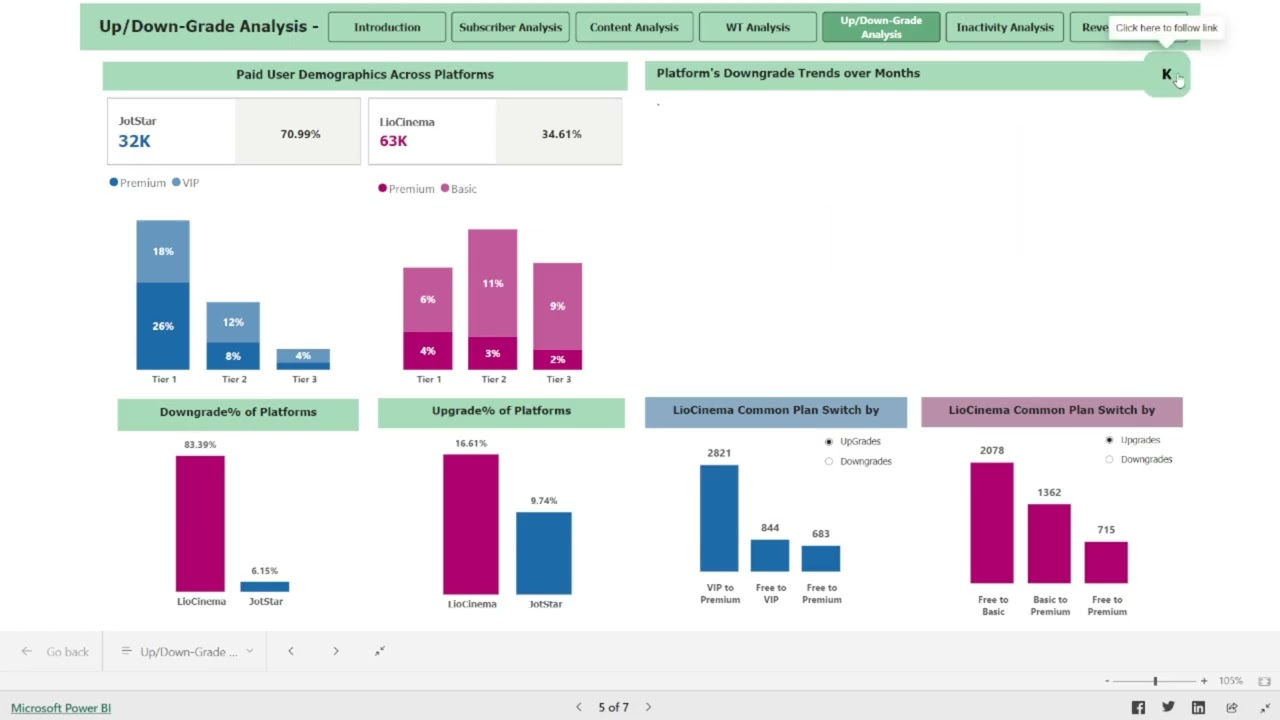Open Content Analysis tab

click(634, 27)
